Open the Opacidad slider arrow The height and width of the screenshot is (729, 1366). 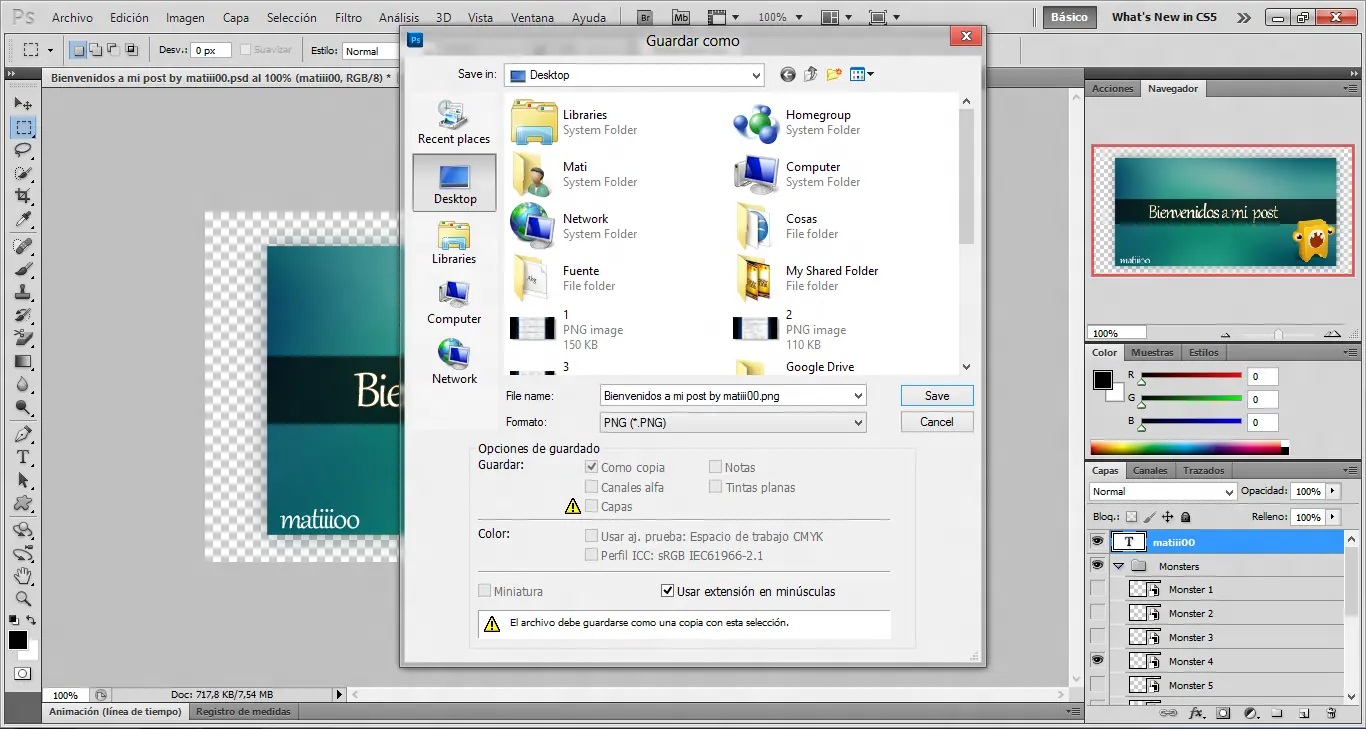tap(1332, 492)
